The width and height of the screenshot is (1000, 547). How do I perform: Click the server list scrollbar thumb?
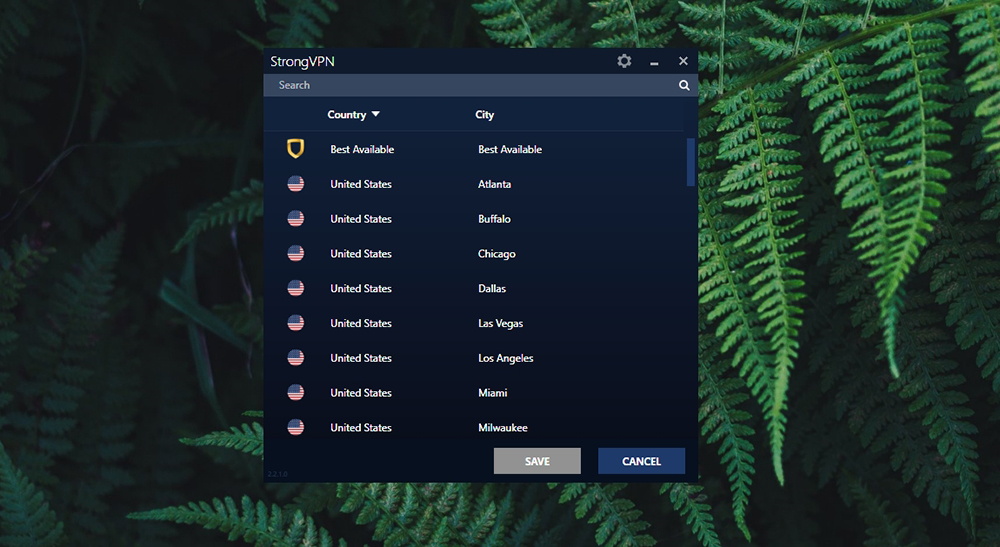[690, 162]
